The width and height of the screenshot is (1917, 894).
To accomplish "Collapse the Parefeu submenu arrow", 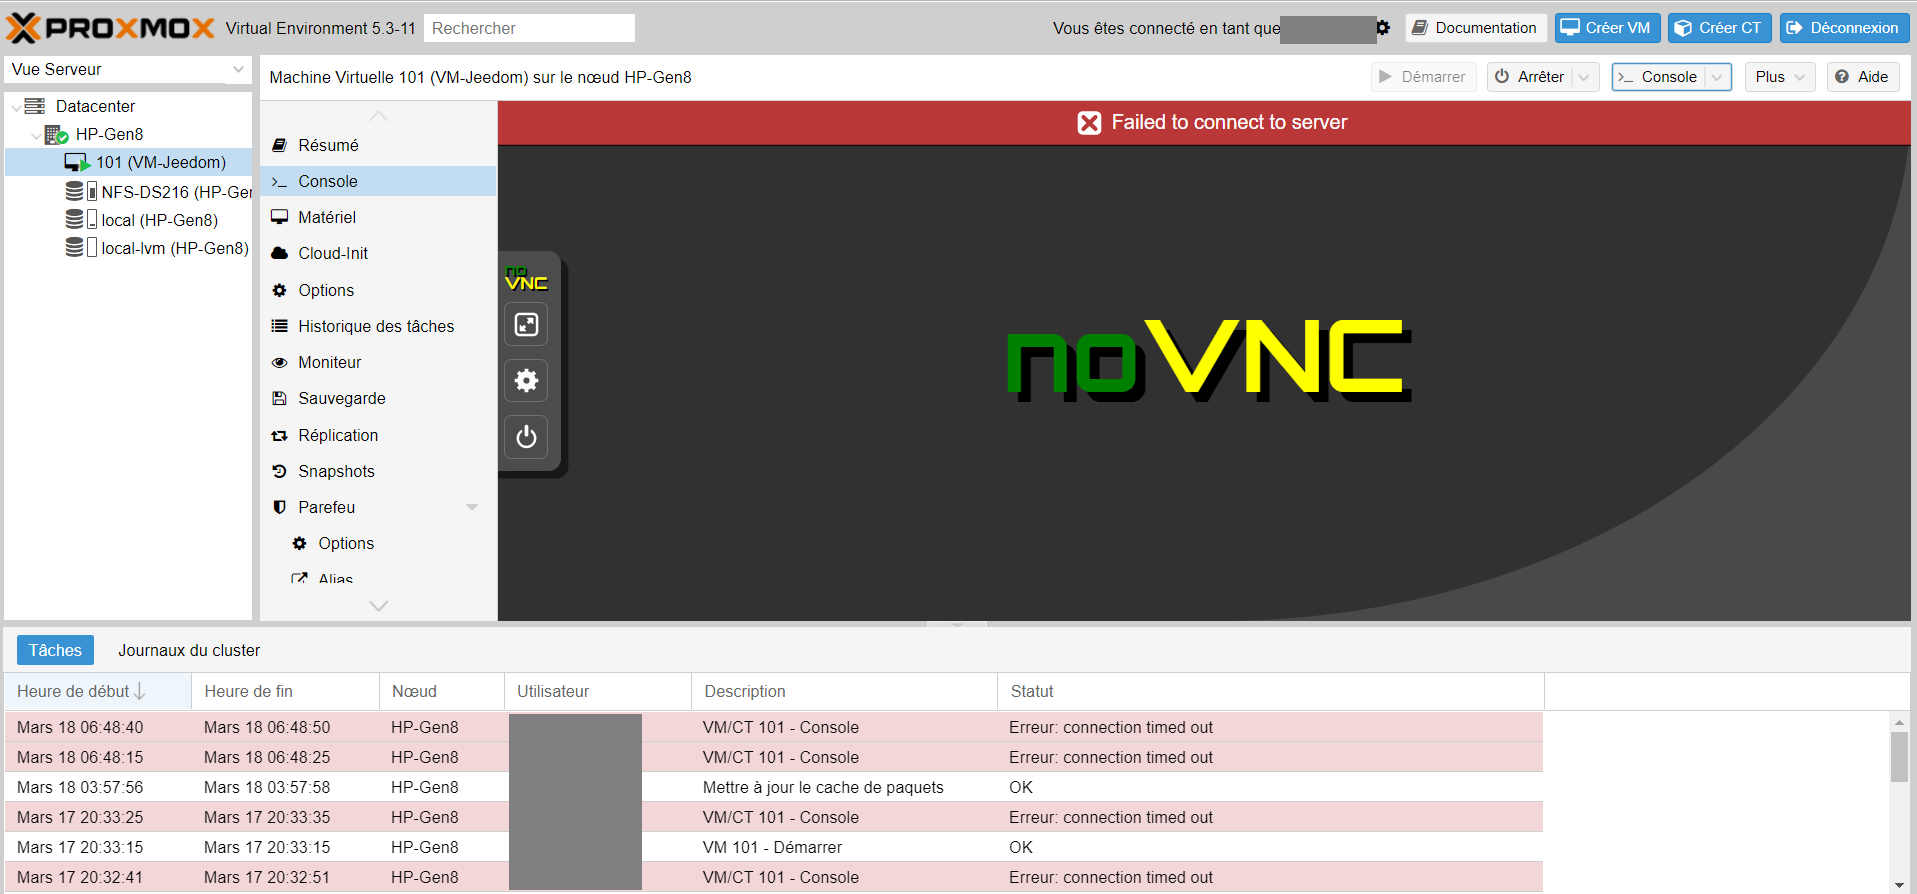I will (472, 507).
